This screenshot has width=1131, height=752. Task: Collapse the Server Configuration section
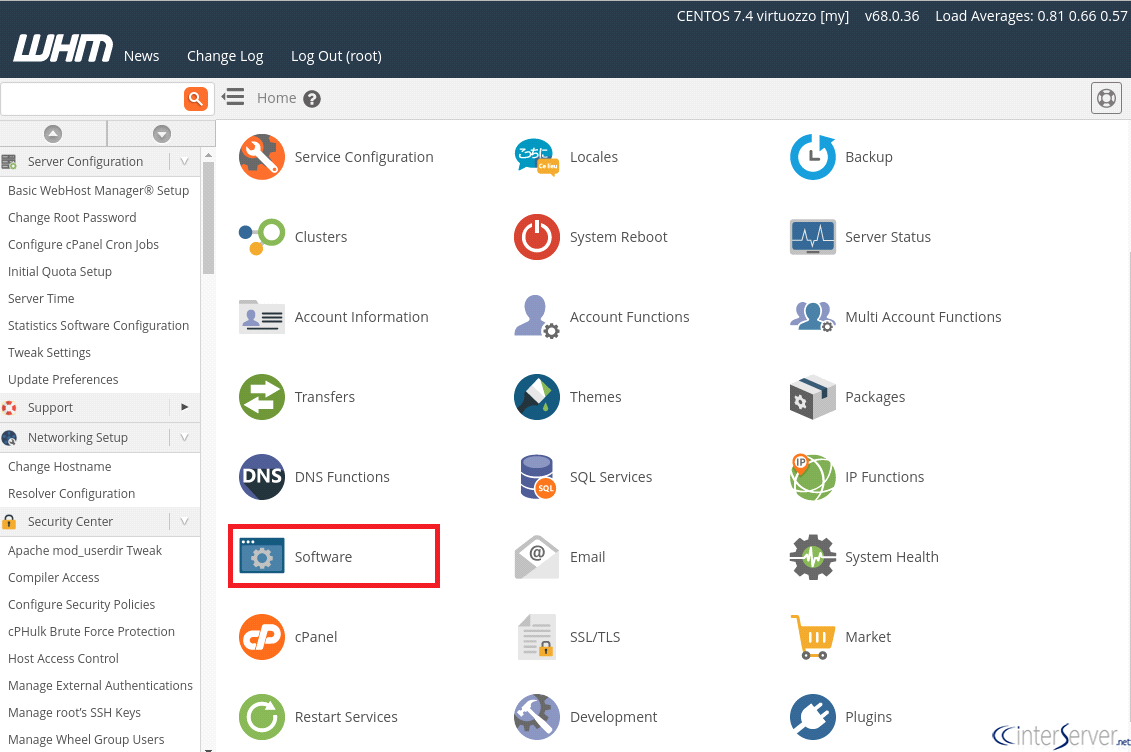coord(185,162)
